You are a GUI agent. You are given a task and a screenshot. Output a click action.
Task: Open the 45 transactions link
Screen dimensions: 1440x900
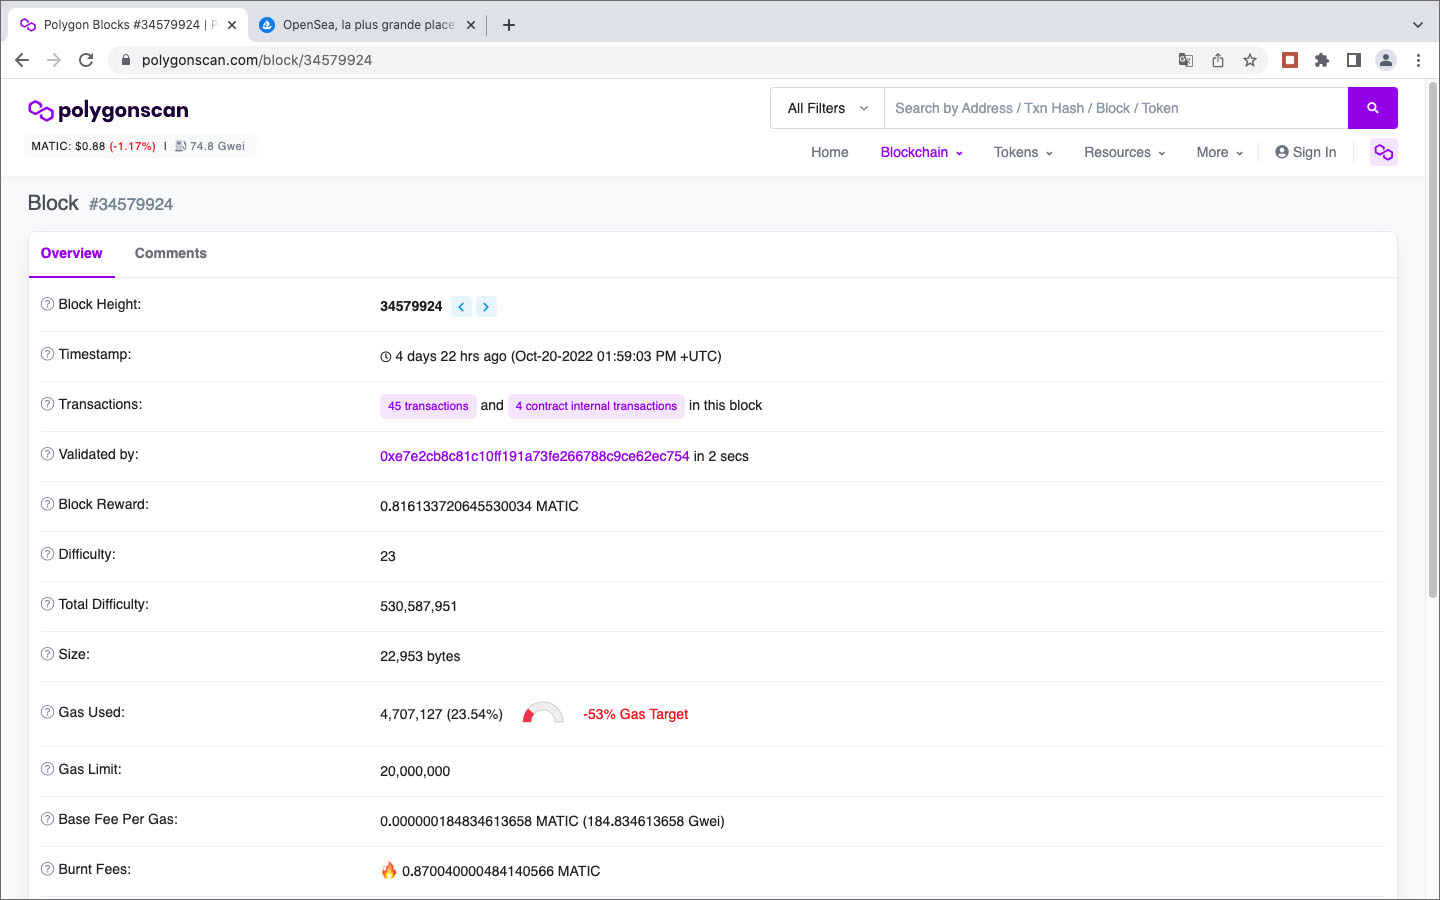428,406
